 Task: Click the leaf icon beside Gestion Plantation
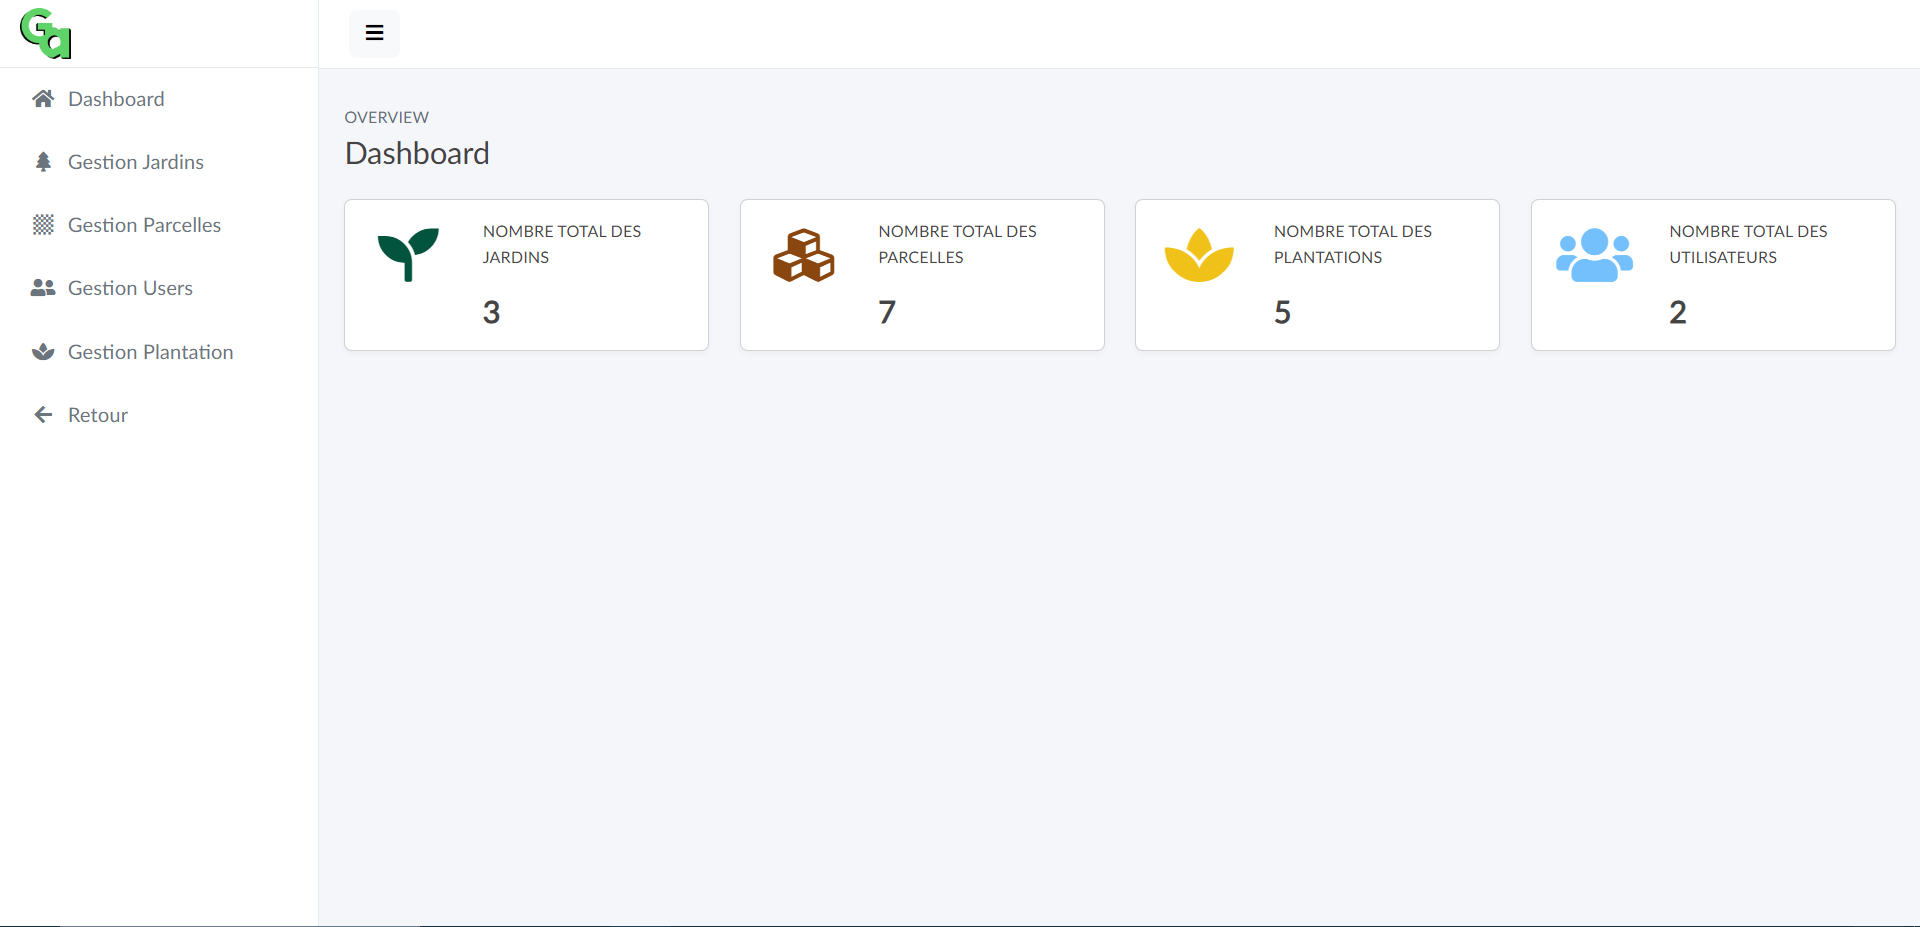[x=43, y=352]
